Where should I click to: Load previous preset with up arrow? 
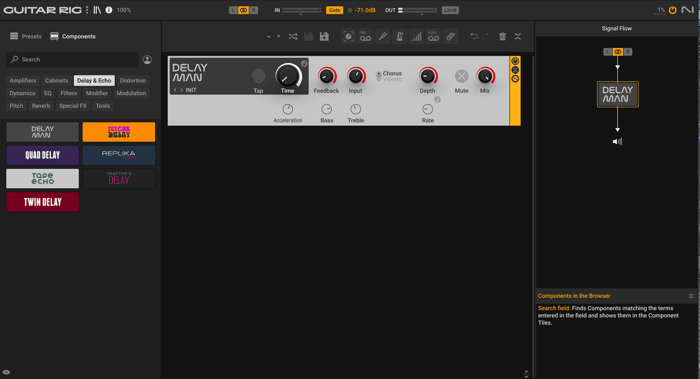point(268,37)
